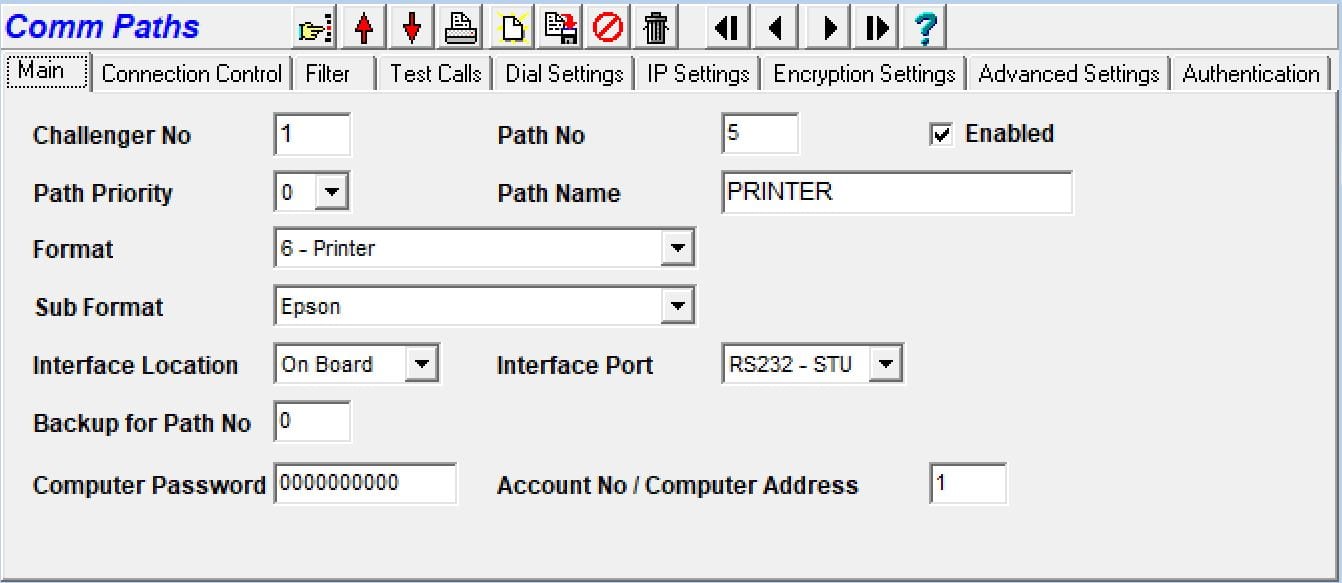Save the record using the save icon
The height and width of the screenshot is (583, 1342).
(x=560, y=27)
